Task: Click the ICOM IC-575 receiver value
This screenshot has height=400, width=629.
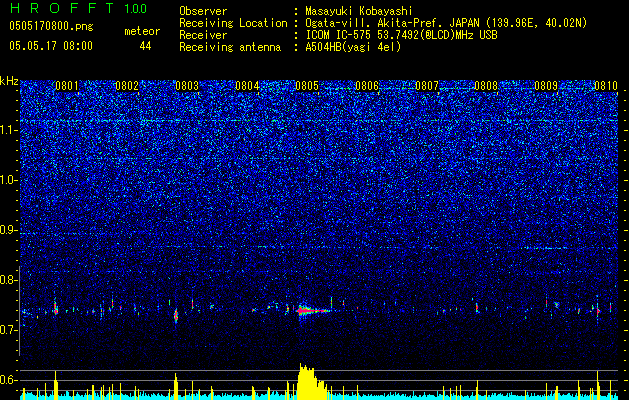Action: 401,35
